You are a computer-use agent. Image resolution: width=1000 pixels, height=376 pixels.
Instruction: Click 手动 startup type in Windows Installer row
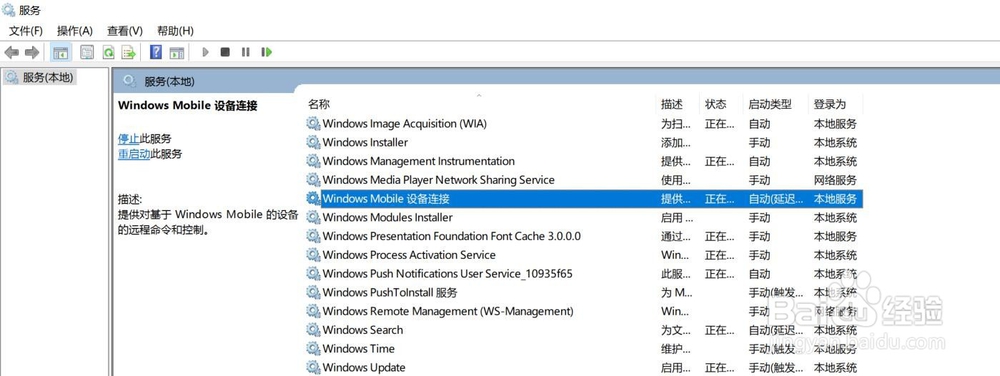click(x=759, y=143)
